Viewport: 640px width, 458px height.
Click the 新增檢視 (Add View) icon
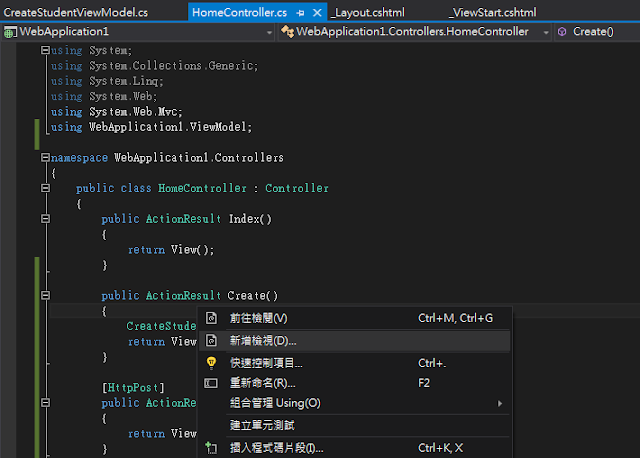(211, 341)
